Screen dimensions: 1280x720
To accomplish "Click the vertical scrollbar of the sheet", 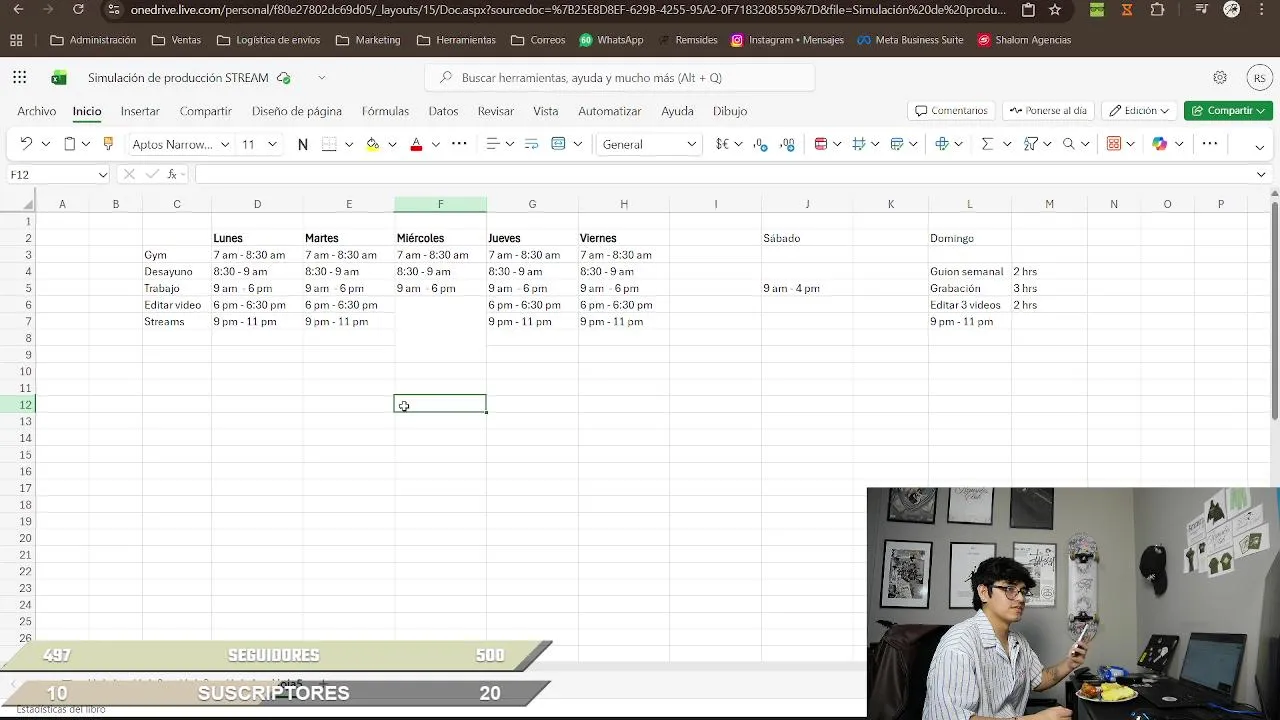I will click(1274, 310).
